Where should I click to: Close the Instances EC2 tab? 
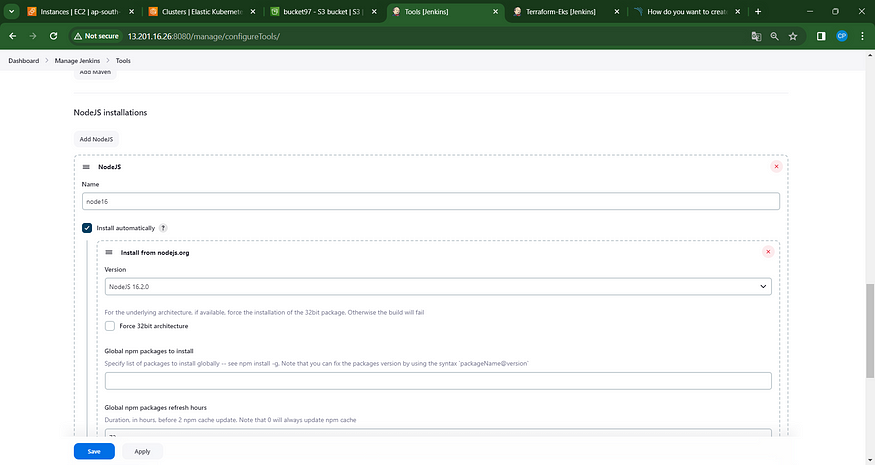pyautogui.click(x=131, y=11)
